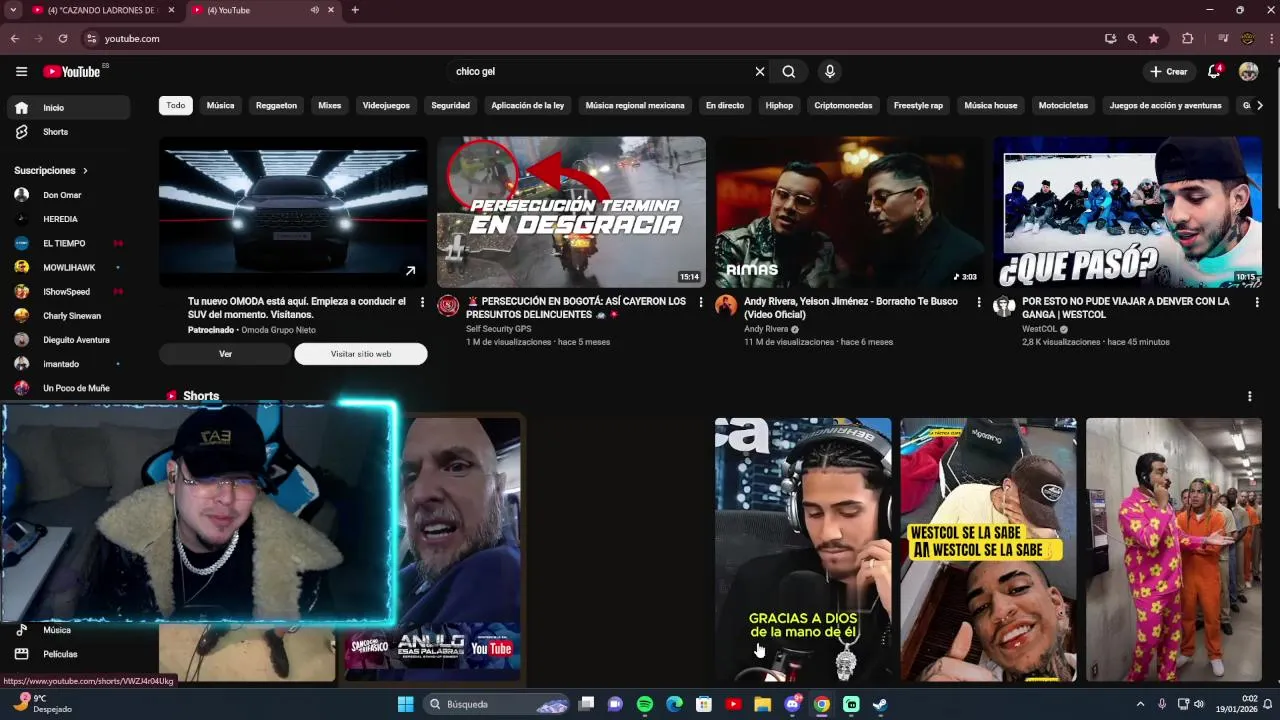1280x720 pixels.
Task: Open the Shorts section options menu
Action: [x=1249, y=396]
